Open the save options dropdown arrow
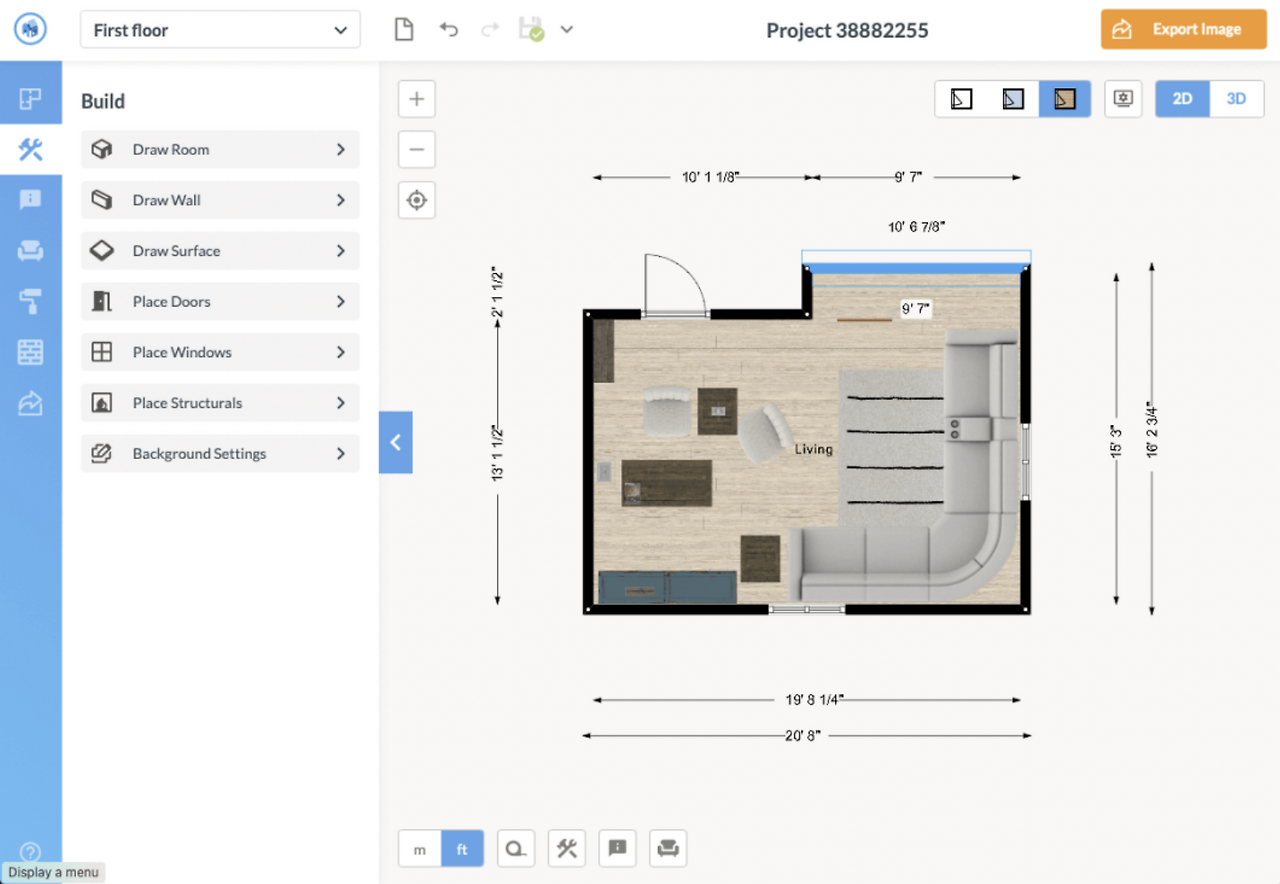Viewport: 1280px width, 884px height. (x=566, y=30)
